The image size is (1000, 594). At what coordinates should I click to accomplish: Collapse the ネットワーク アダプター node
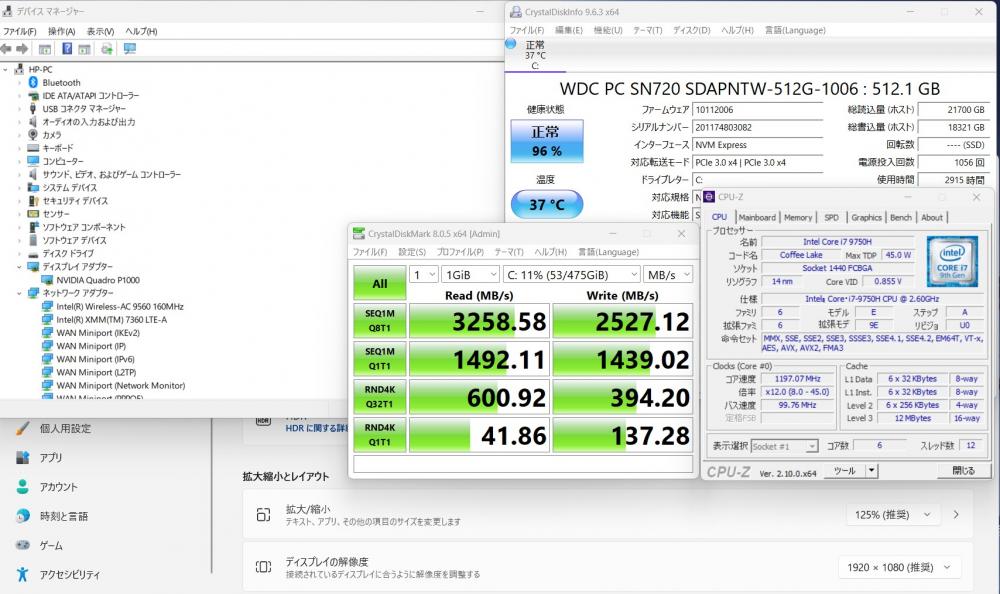[x=19, y=293]
